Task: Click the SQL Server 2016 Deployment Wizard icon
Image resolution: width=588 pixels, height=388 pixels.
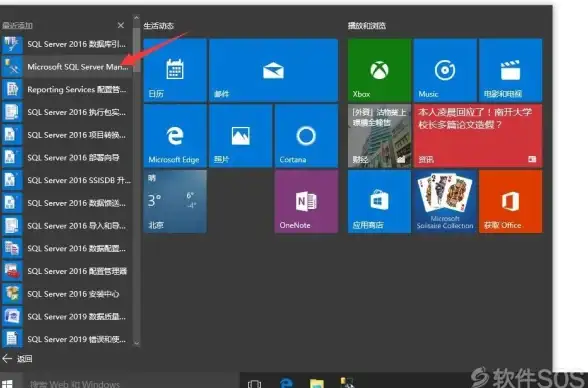Action: pos(12,157)
